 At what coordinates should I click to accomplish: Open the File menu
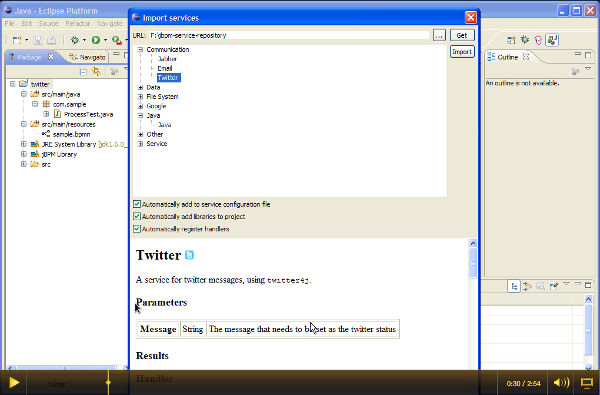pyautogui.click(x=9, y=23)
